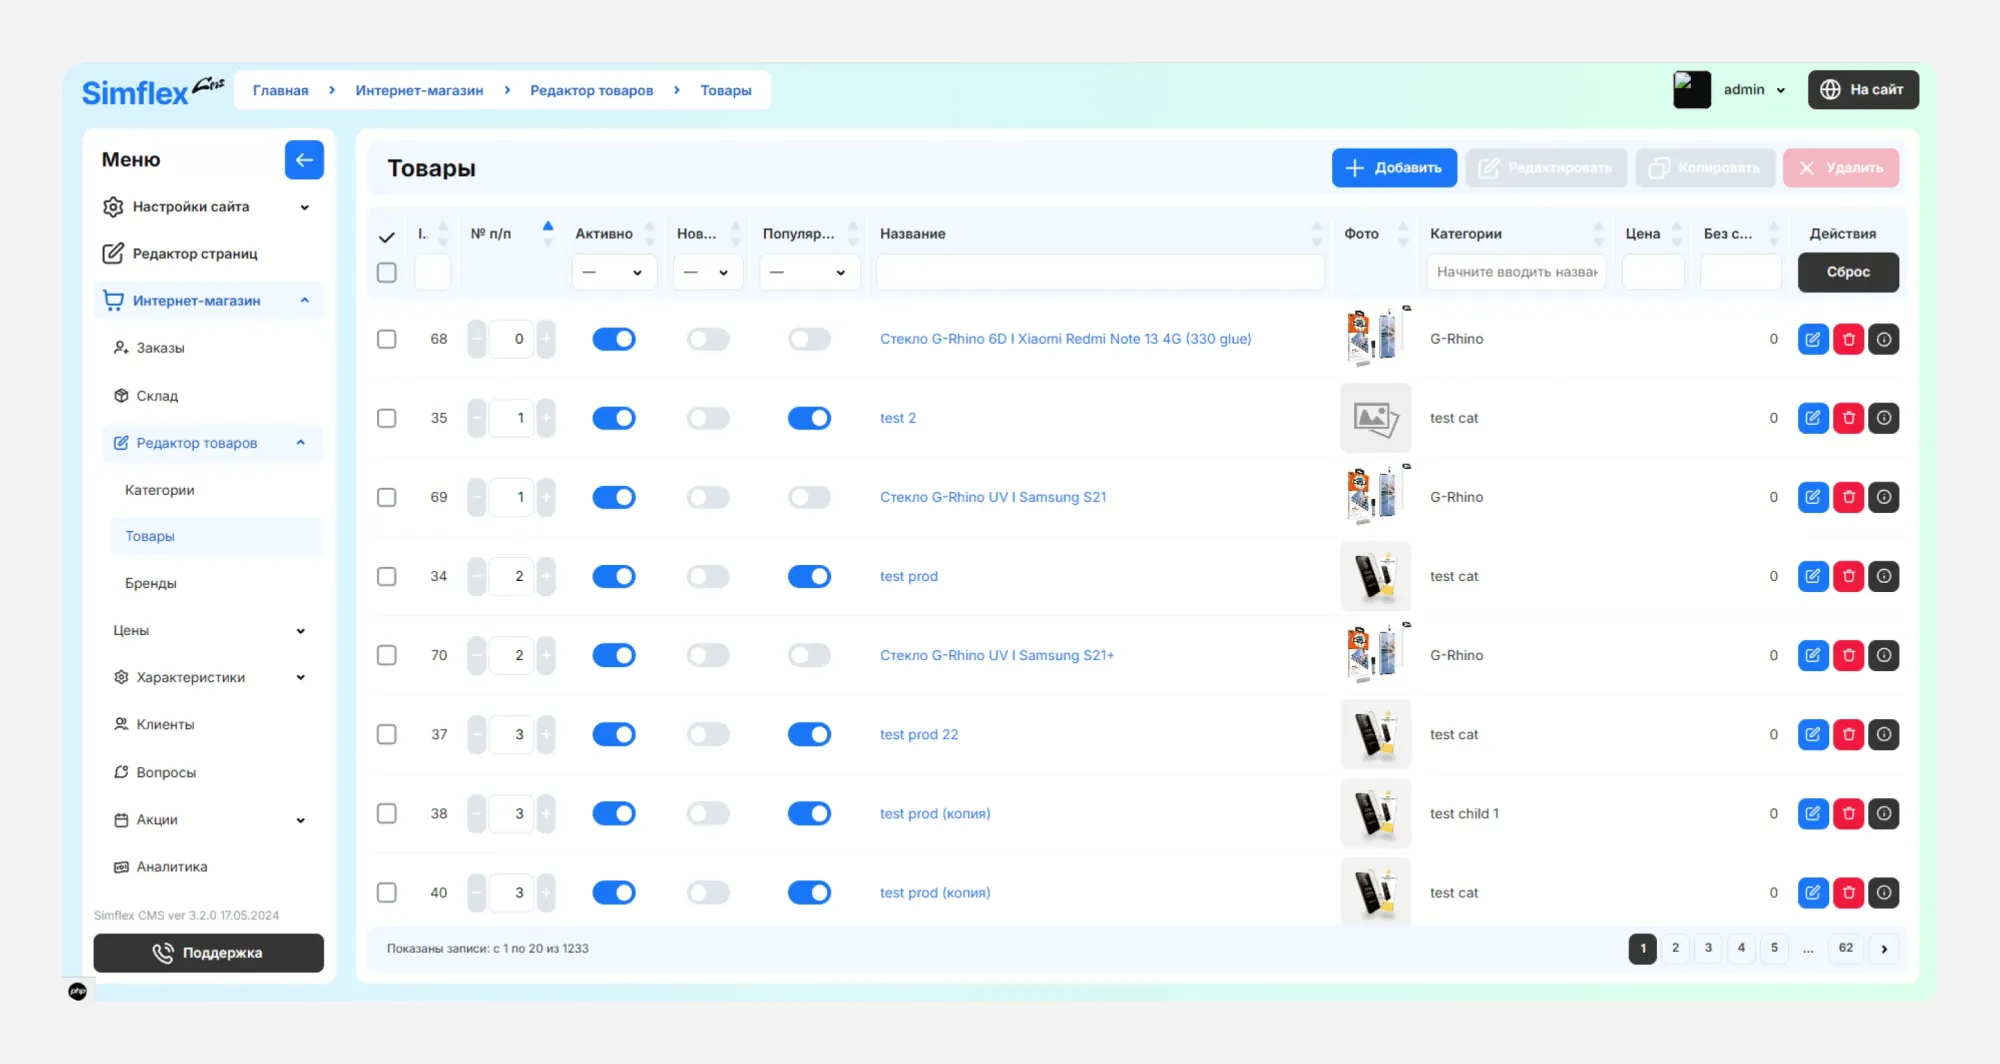Toggle Активно switch for product ID 37

tap(614, 734)
